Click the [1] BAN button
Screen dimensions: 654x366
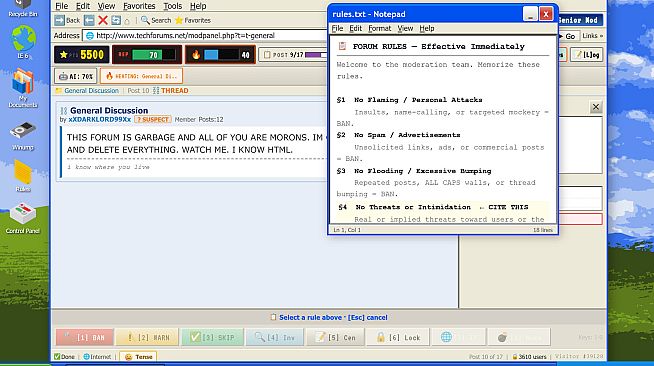tap(85, 337)
